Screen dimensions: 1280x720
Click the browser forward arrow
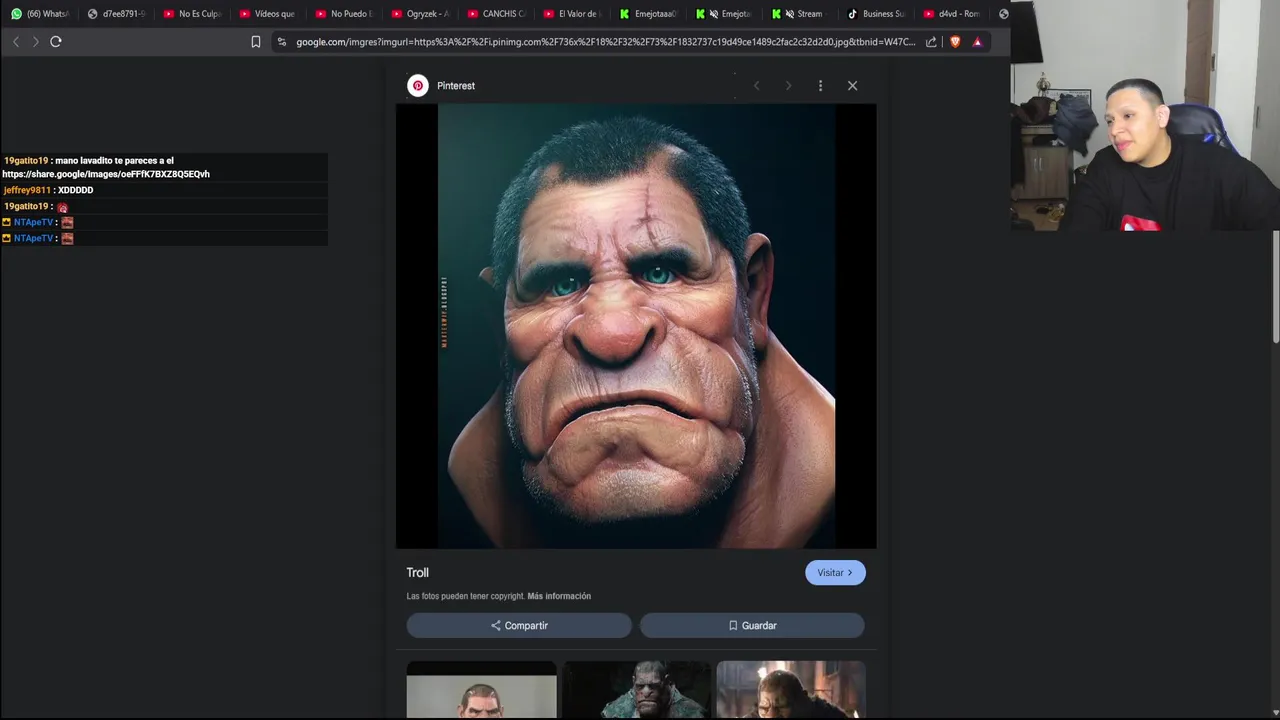(36, 42)
